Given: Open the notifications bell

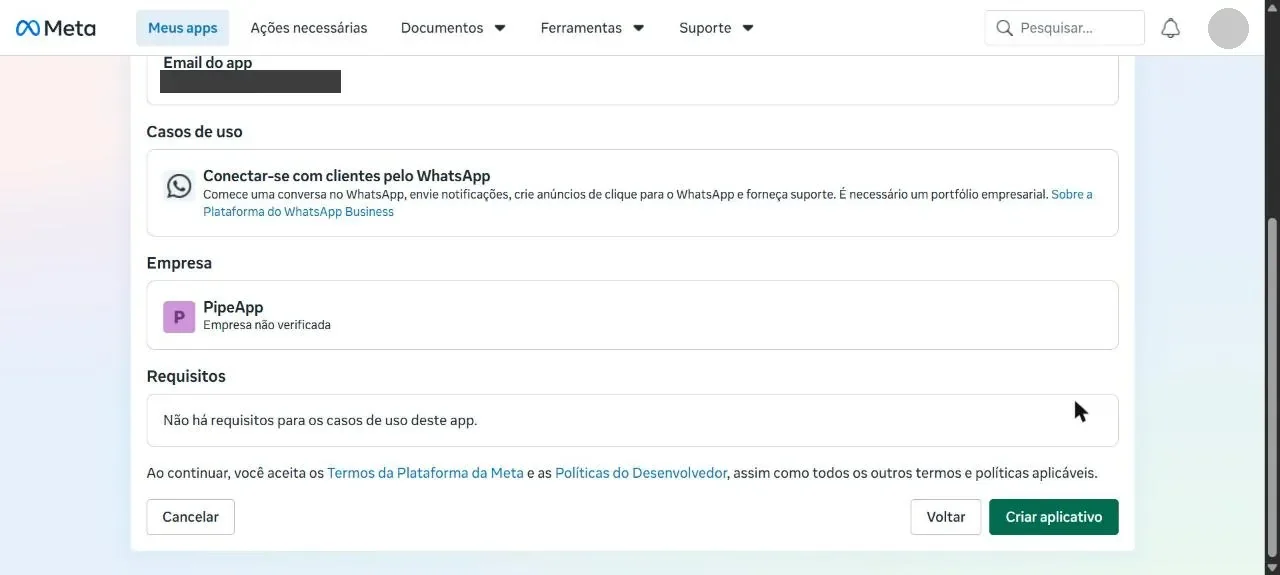Looking at the screenshot, I should click(x=1171, y=28).
